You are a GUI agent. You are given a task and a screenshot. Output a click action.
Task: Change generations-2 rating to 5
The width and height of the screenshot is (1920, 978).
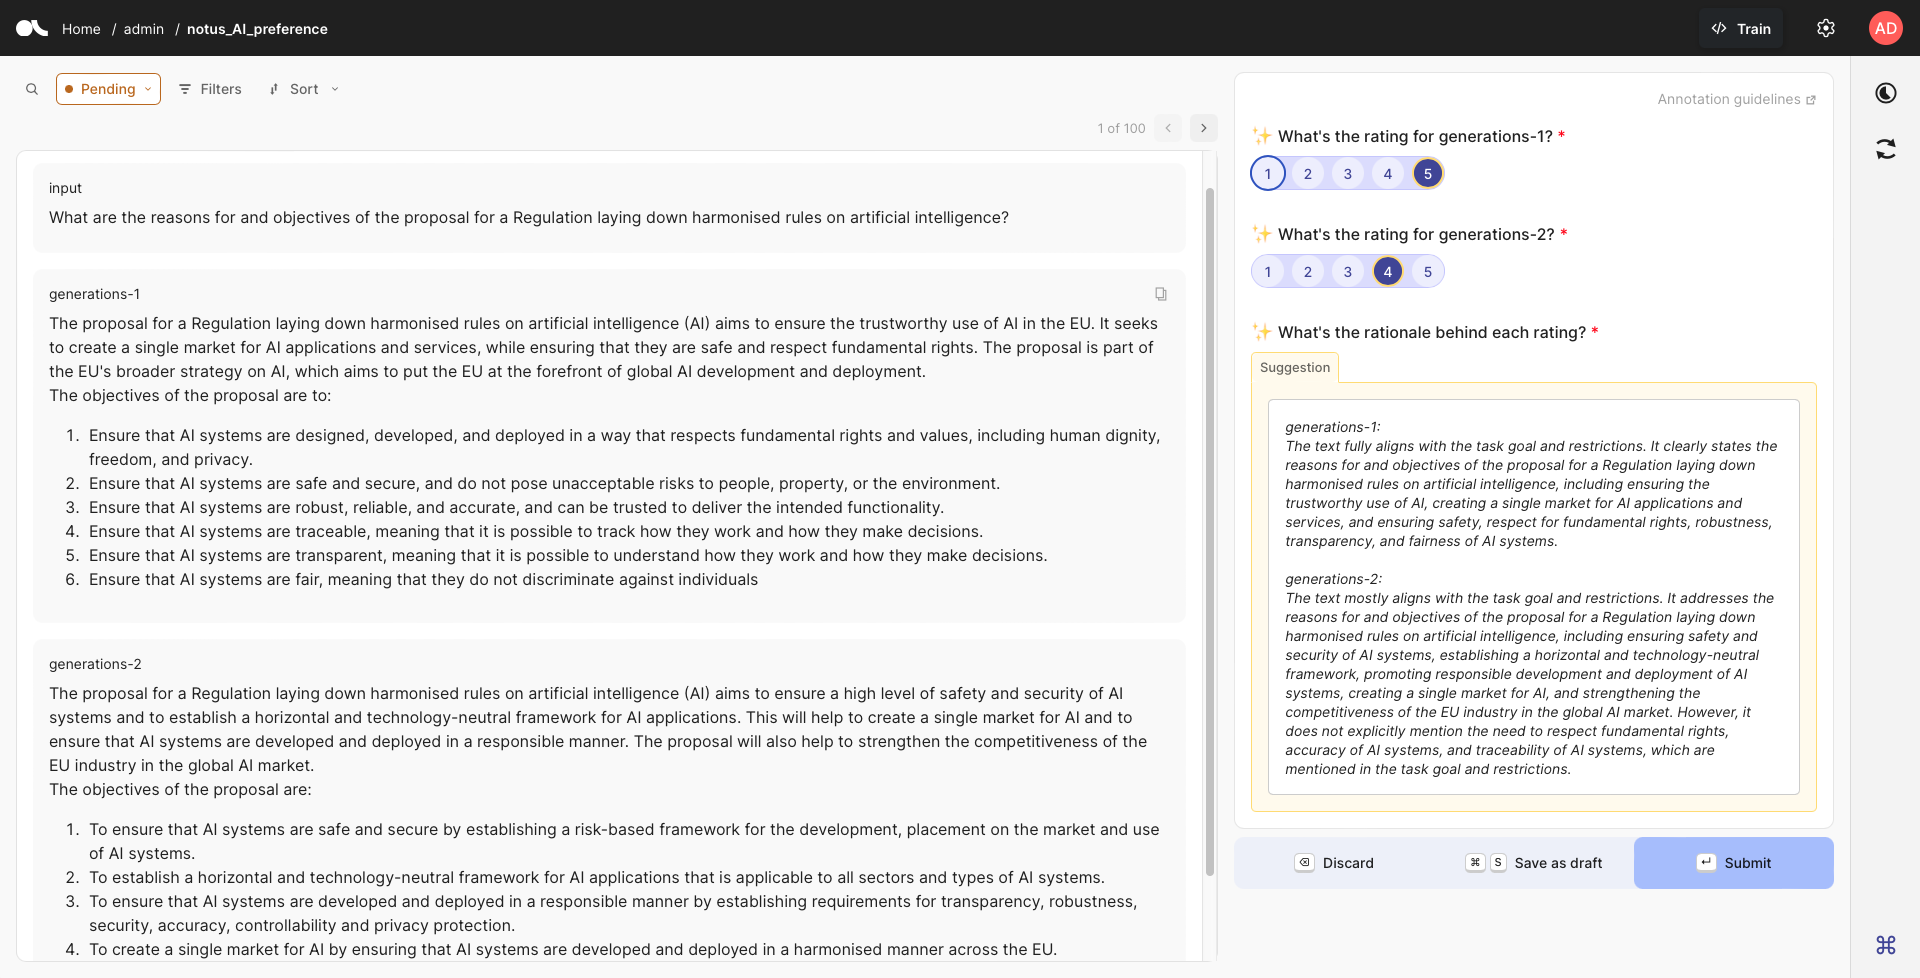1427,271
